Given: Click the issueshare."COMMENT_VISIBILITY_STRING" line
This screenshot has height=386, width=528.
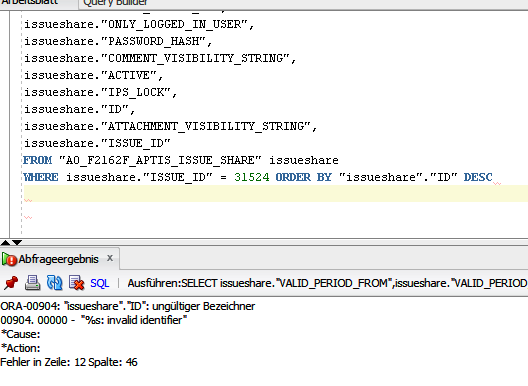Looking at the screenshot, I should [160, 58].
